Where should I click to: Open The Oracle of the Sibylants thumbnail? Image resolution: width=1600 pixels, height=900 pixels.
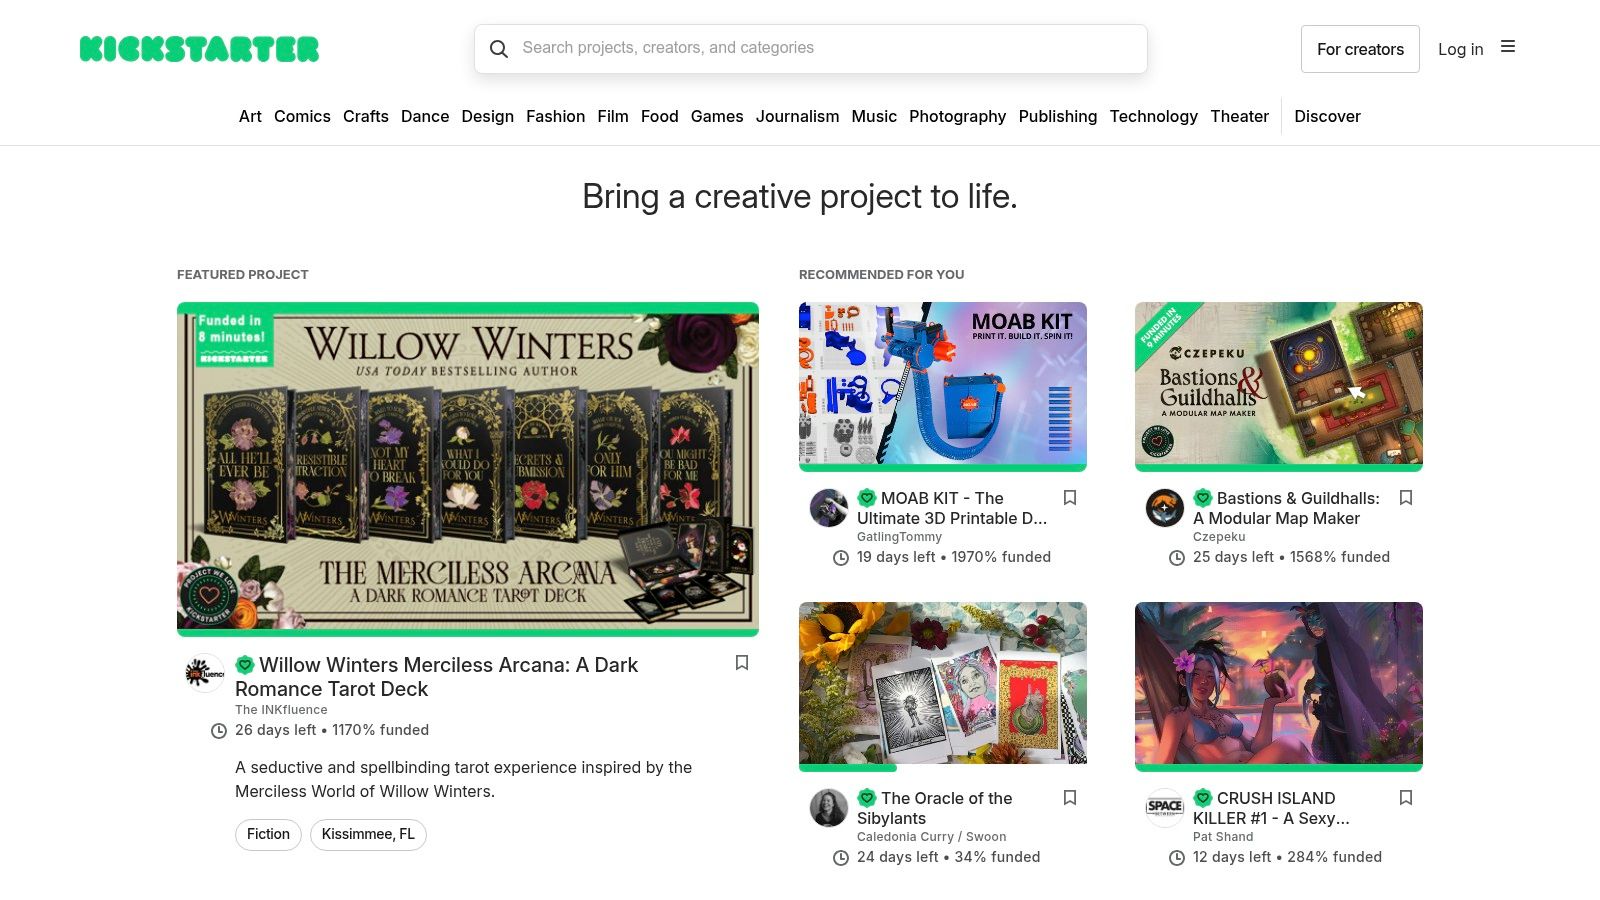click(942, 684)
